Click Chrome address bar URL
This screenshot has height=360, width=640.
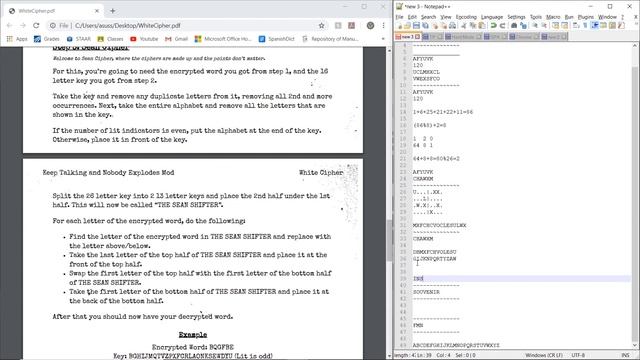(127, 25)
